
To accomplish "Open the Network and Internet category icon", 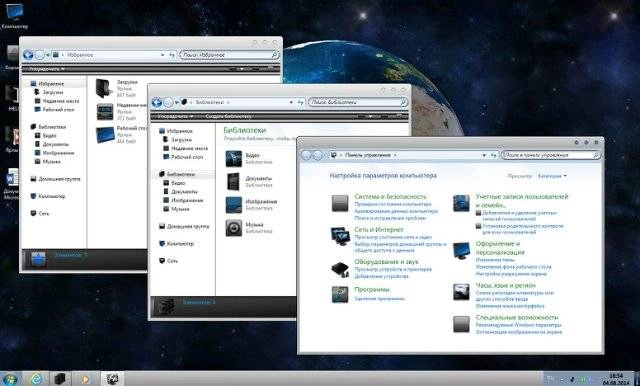I will pyautogui.click(x=340, y=236).
